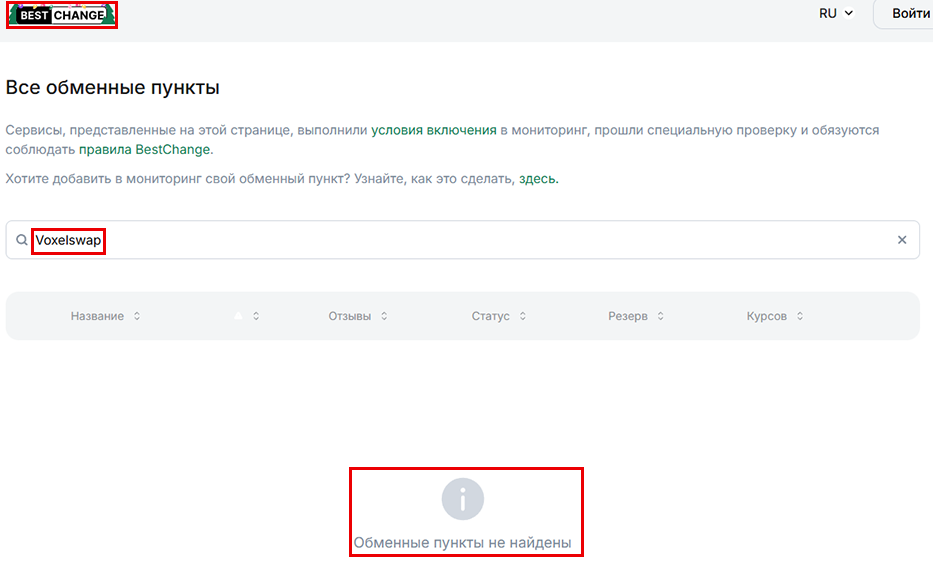This screenshot has height=580, width=933.
Task: Click sort arrows next to Резерв
Action: [661, 316]
